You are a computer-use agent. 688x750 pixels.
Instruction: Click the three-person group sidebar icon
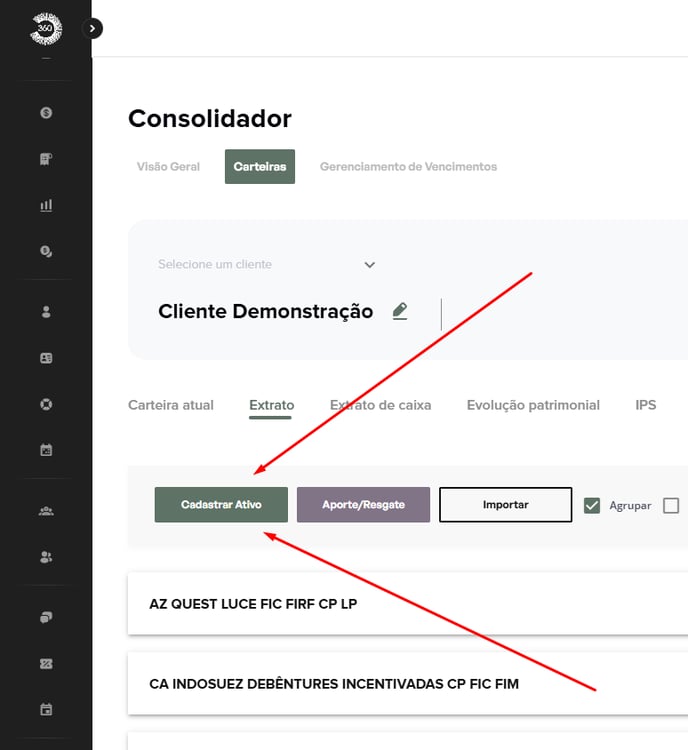(x=46, y=511)
